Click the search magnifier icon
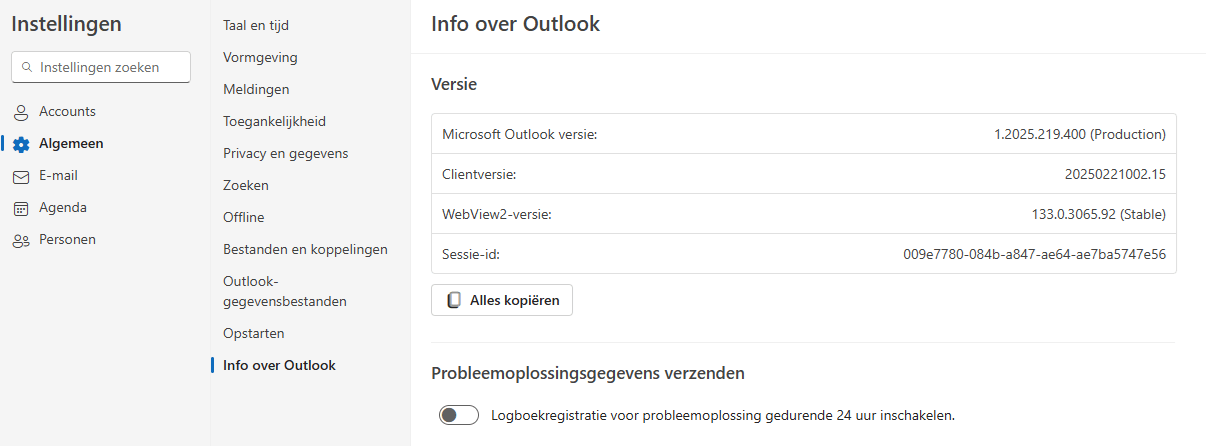The height and width of the screenshot is (447, 1207). tap(27, 67)
